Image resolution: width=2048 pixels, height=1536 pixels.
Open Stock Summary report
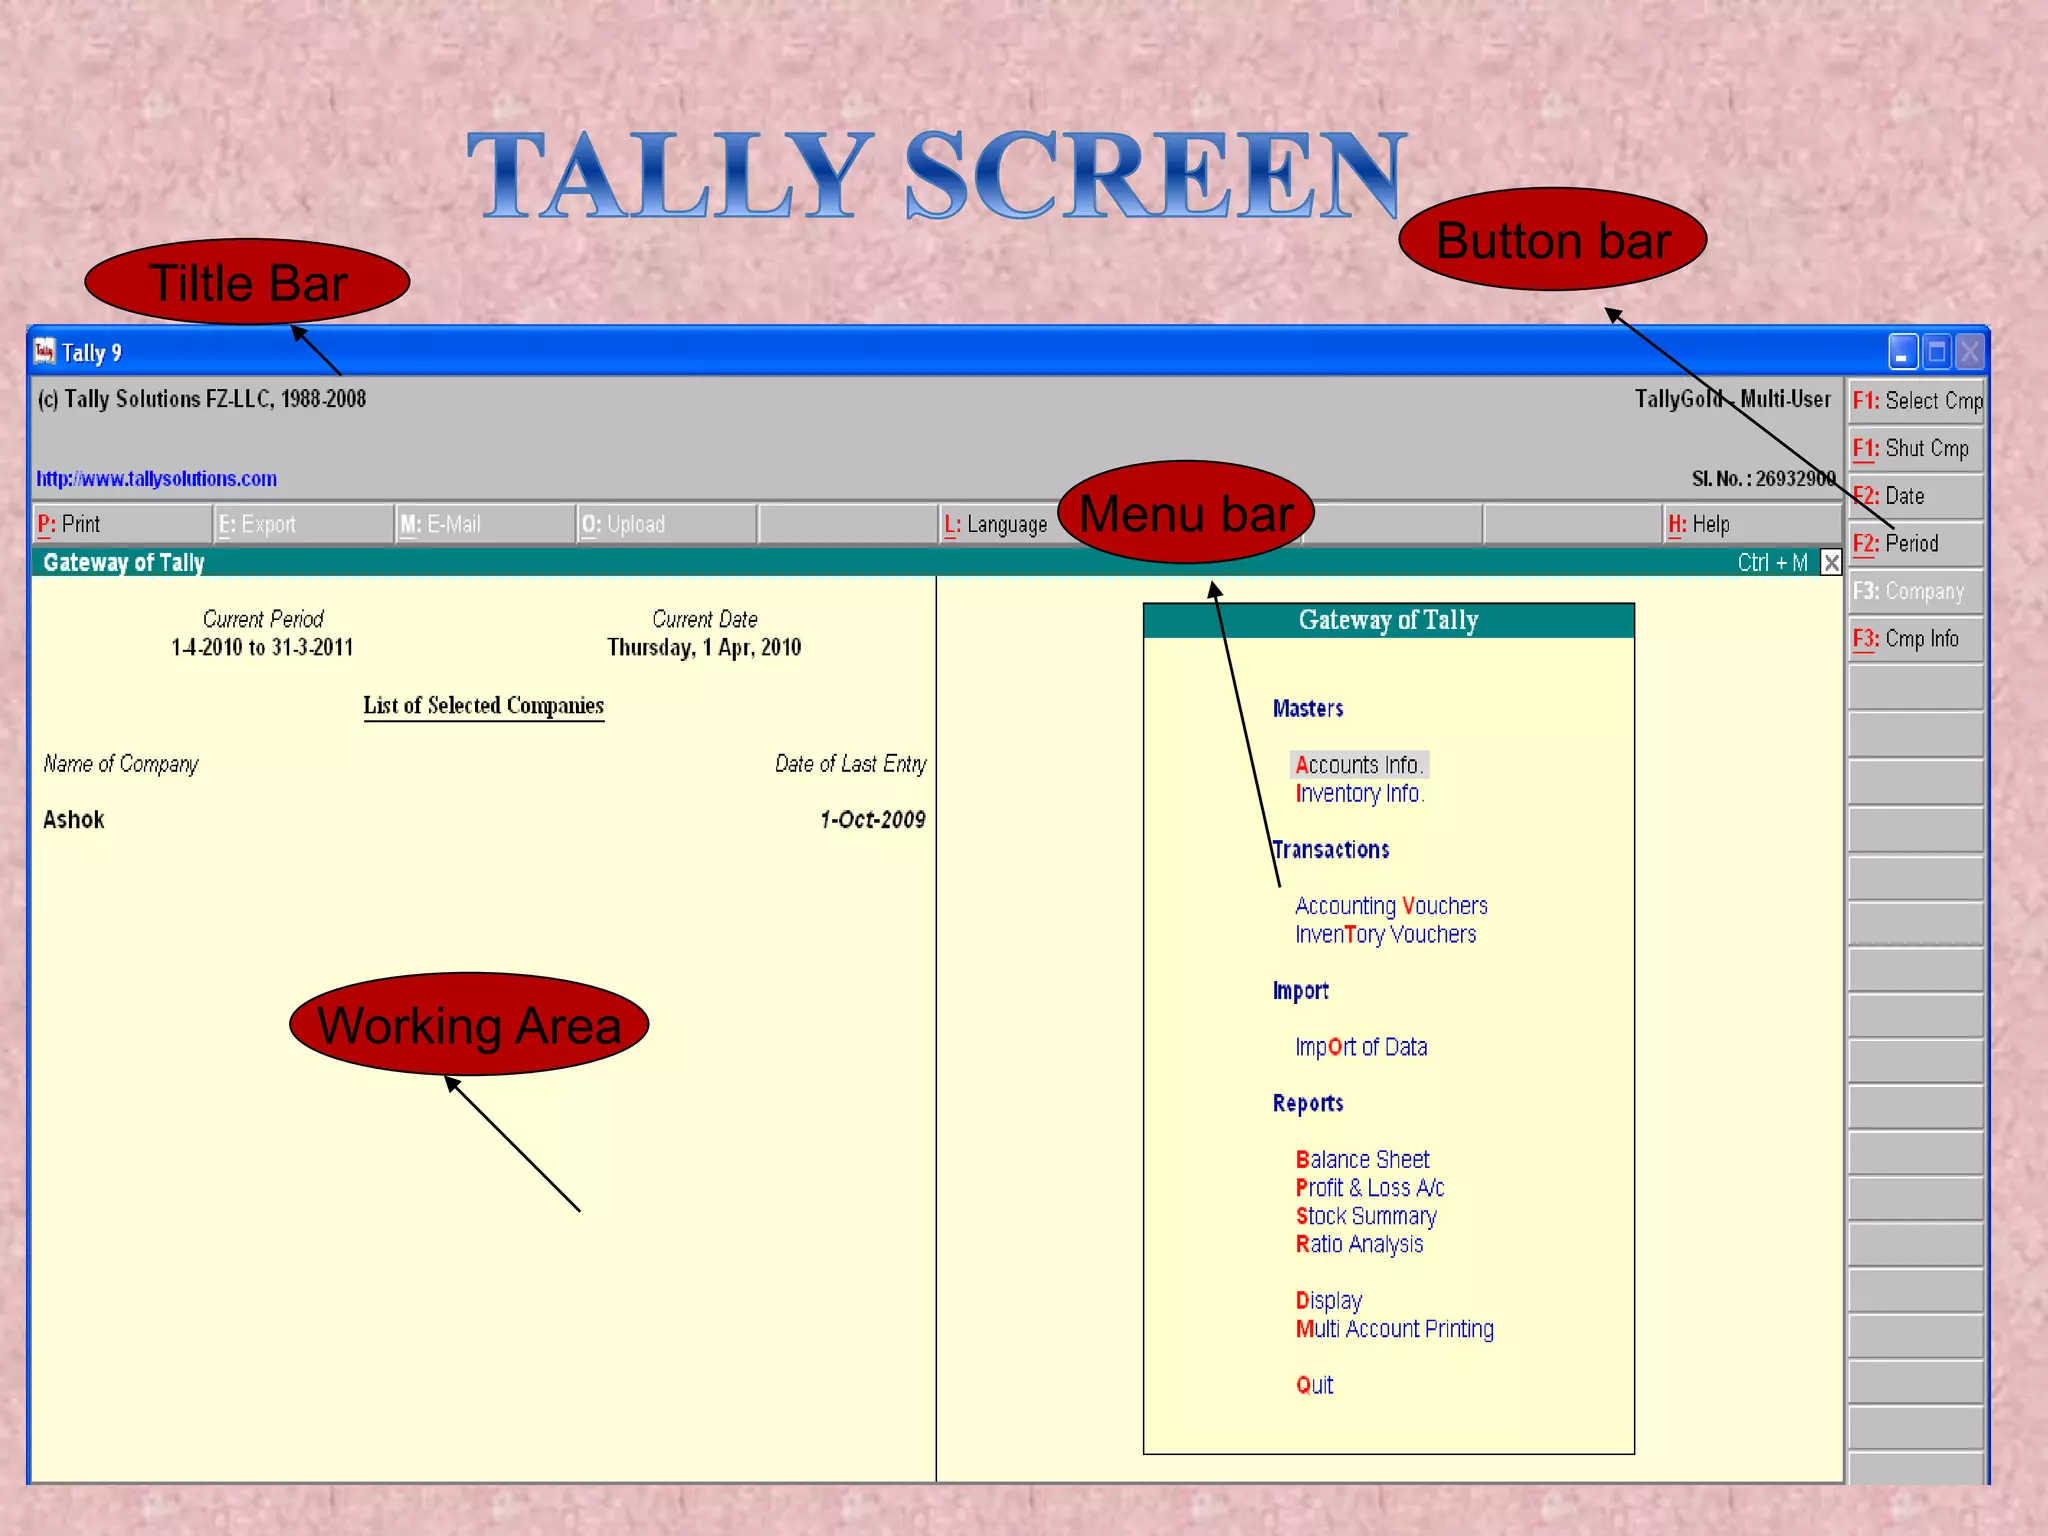(x=1366, y=1217)
